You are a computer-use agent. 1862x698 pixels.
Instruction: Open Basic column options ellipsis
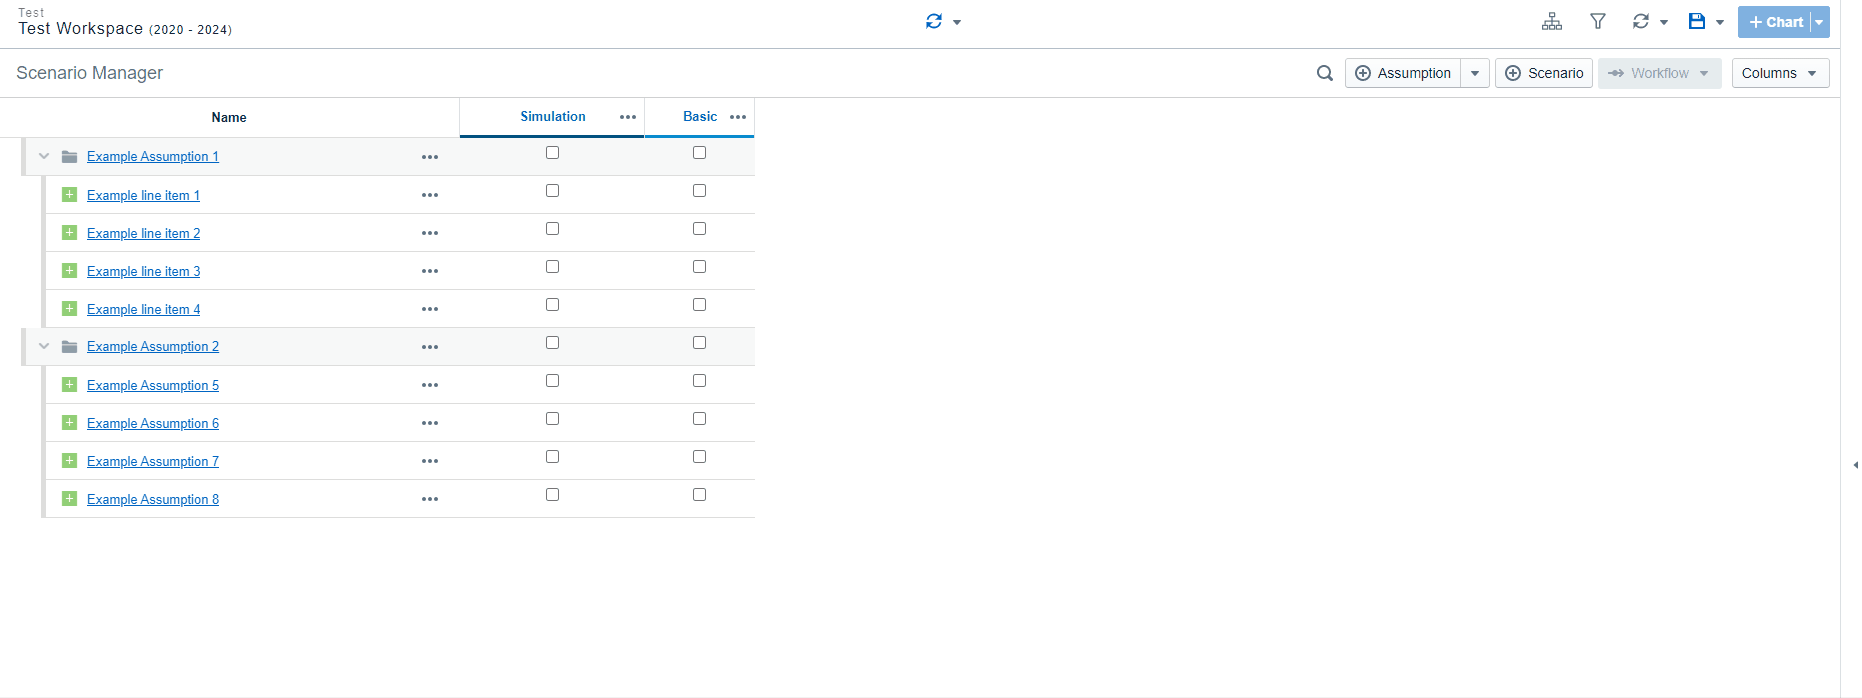(738, 117)
